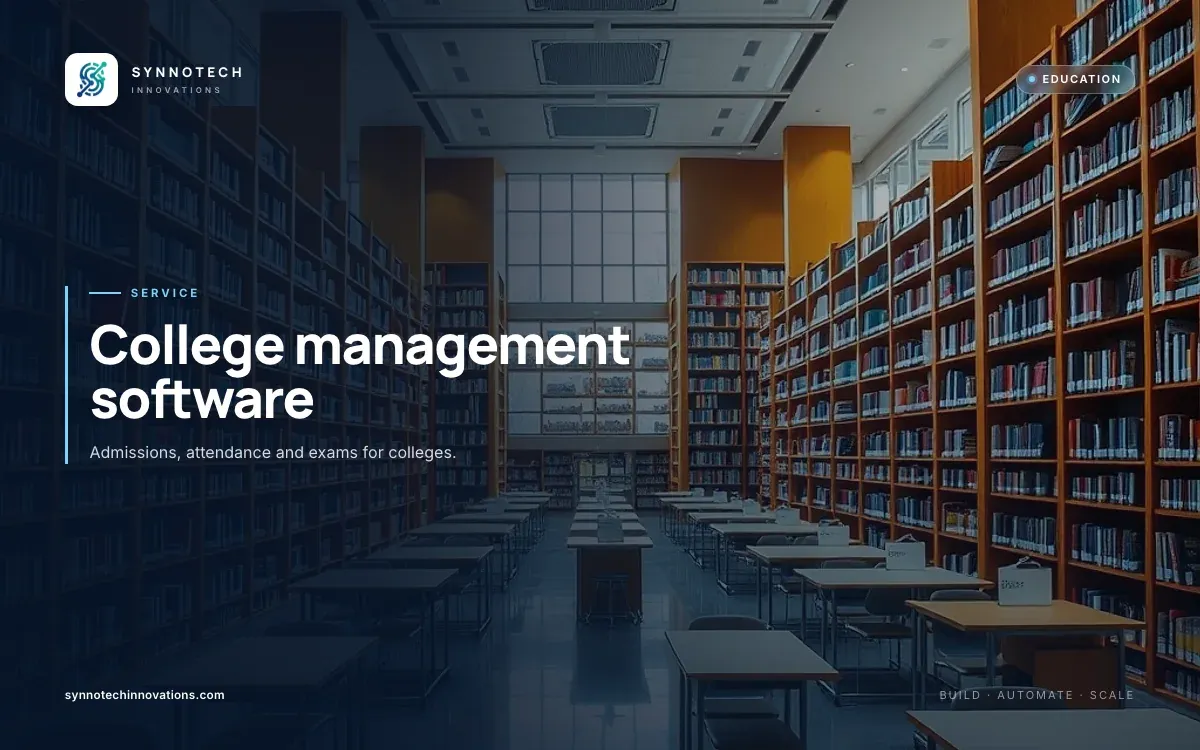
Task: Open the synnotechinnovations.com link
Action: click(x=145, y=695)
